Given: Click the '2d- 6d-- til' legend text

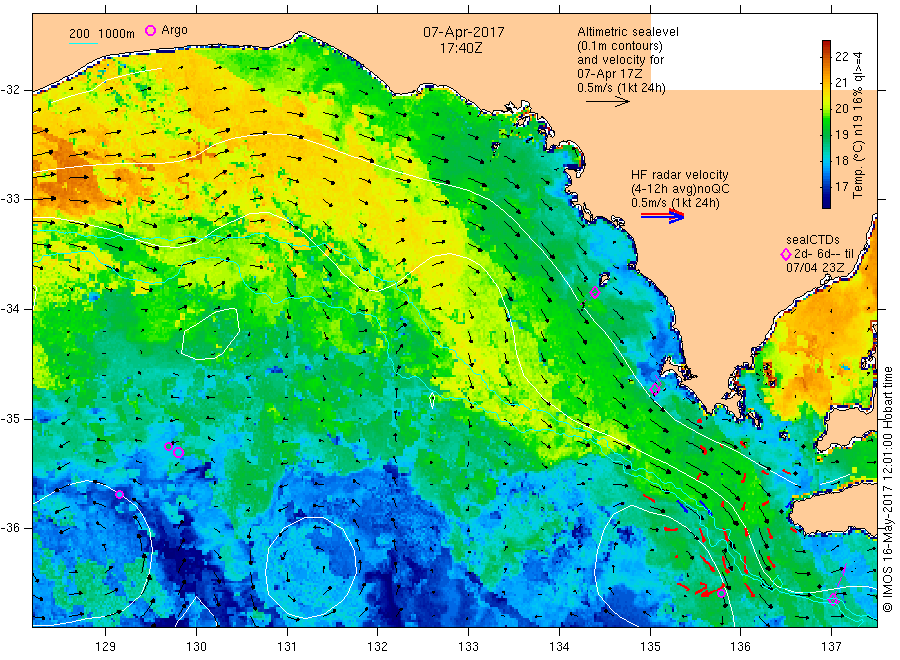Looking at the screenshot, I should tap(824, 254).
